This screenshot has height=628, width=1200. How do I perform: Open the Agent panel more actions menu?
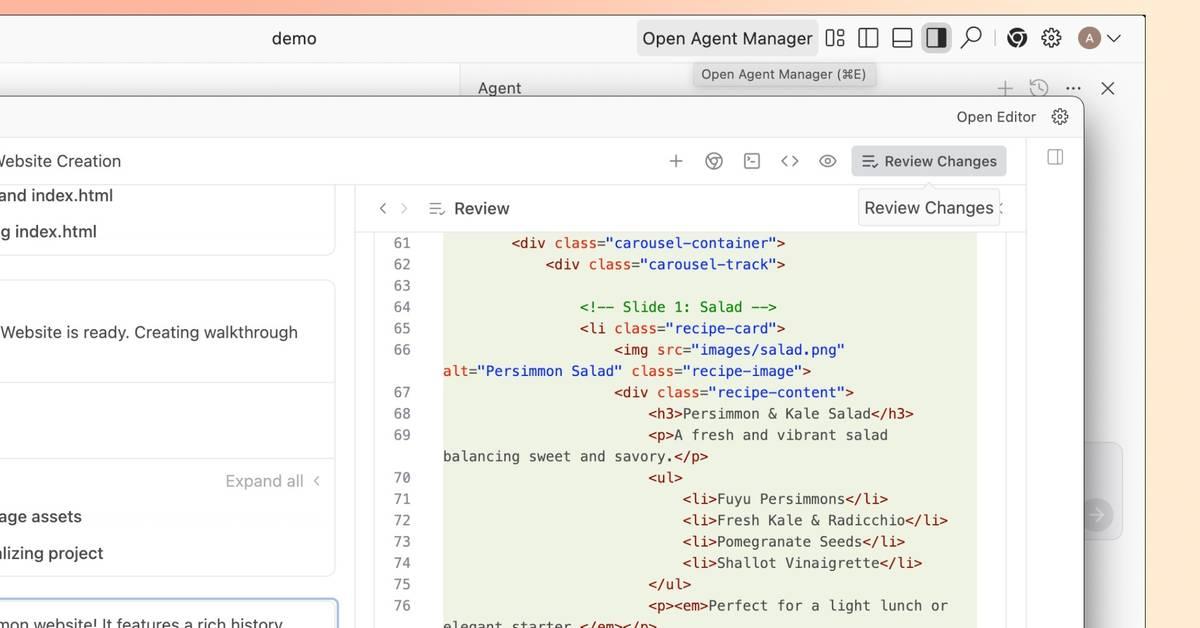point(1073,88)
